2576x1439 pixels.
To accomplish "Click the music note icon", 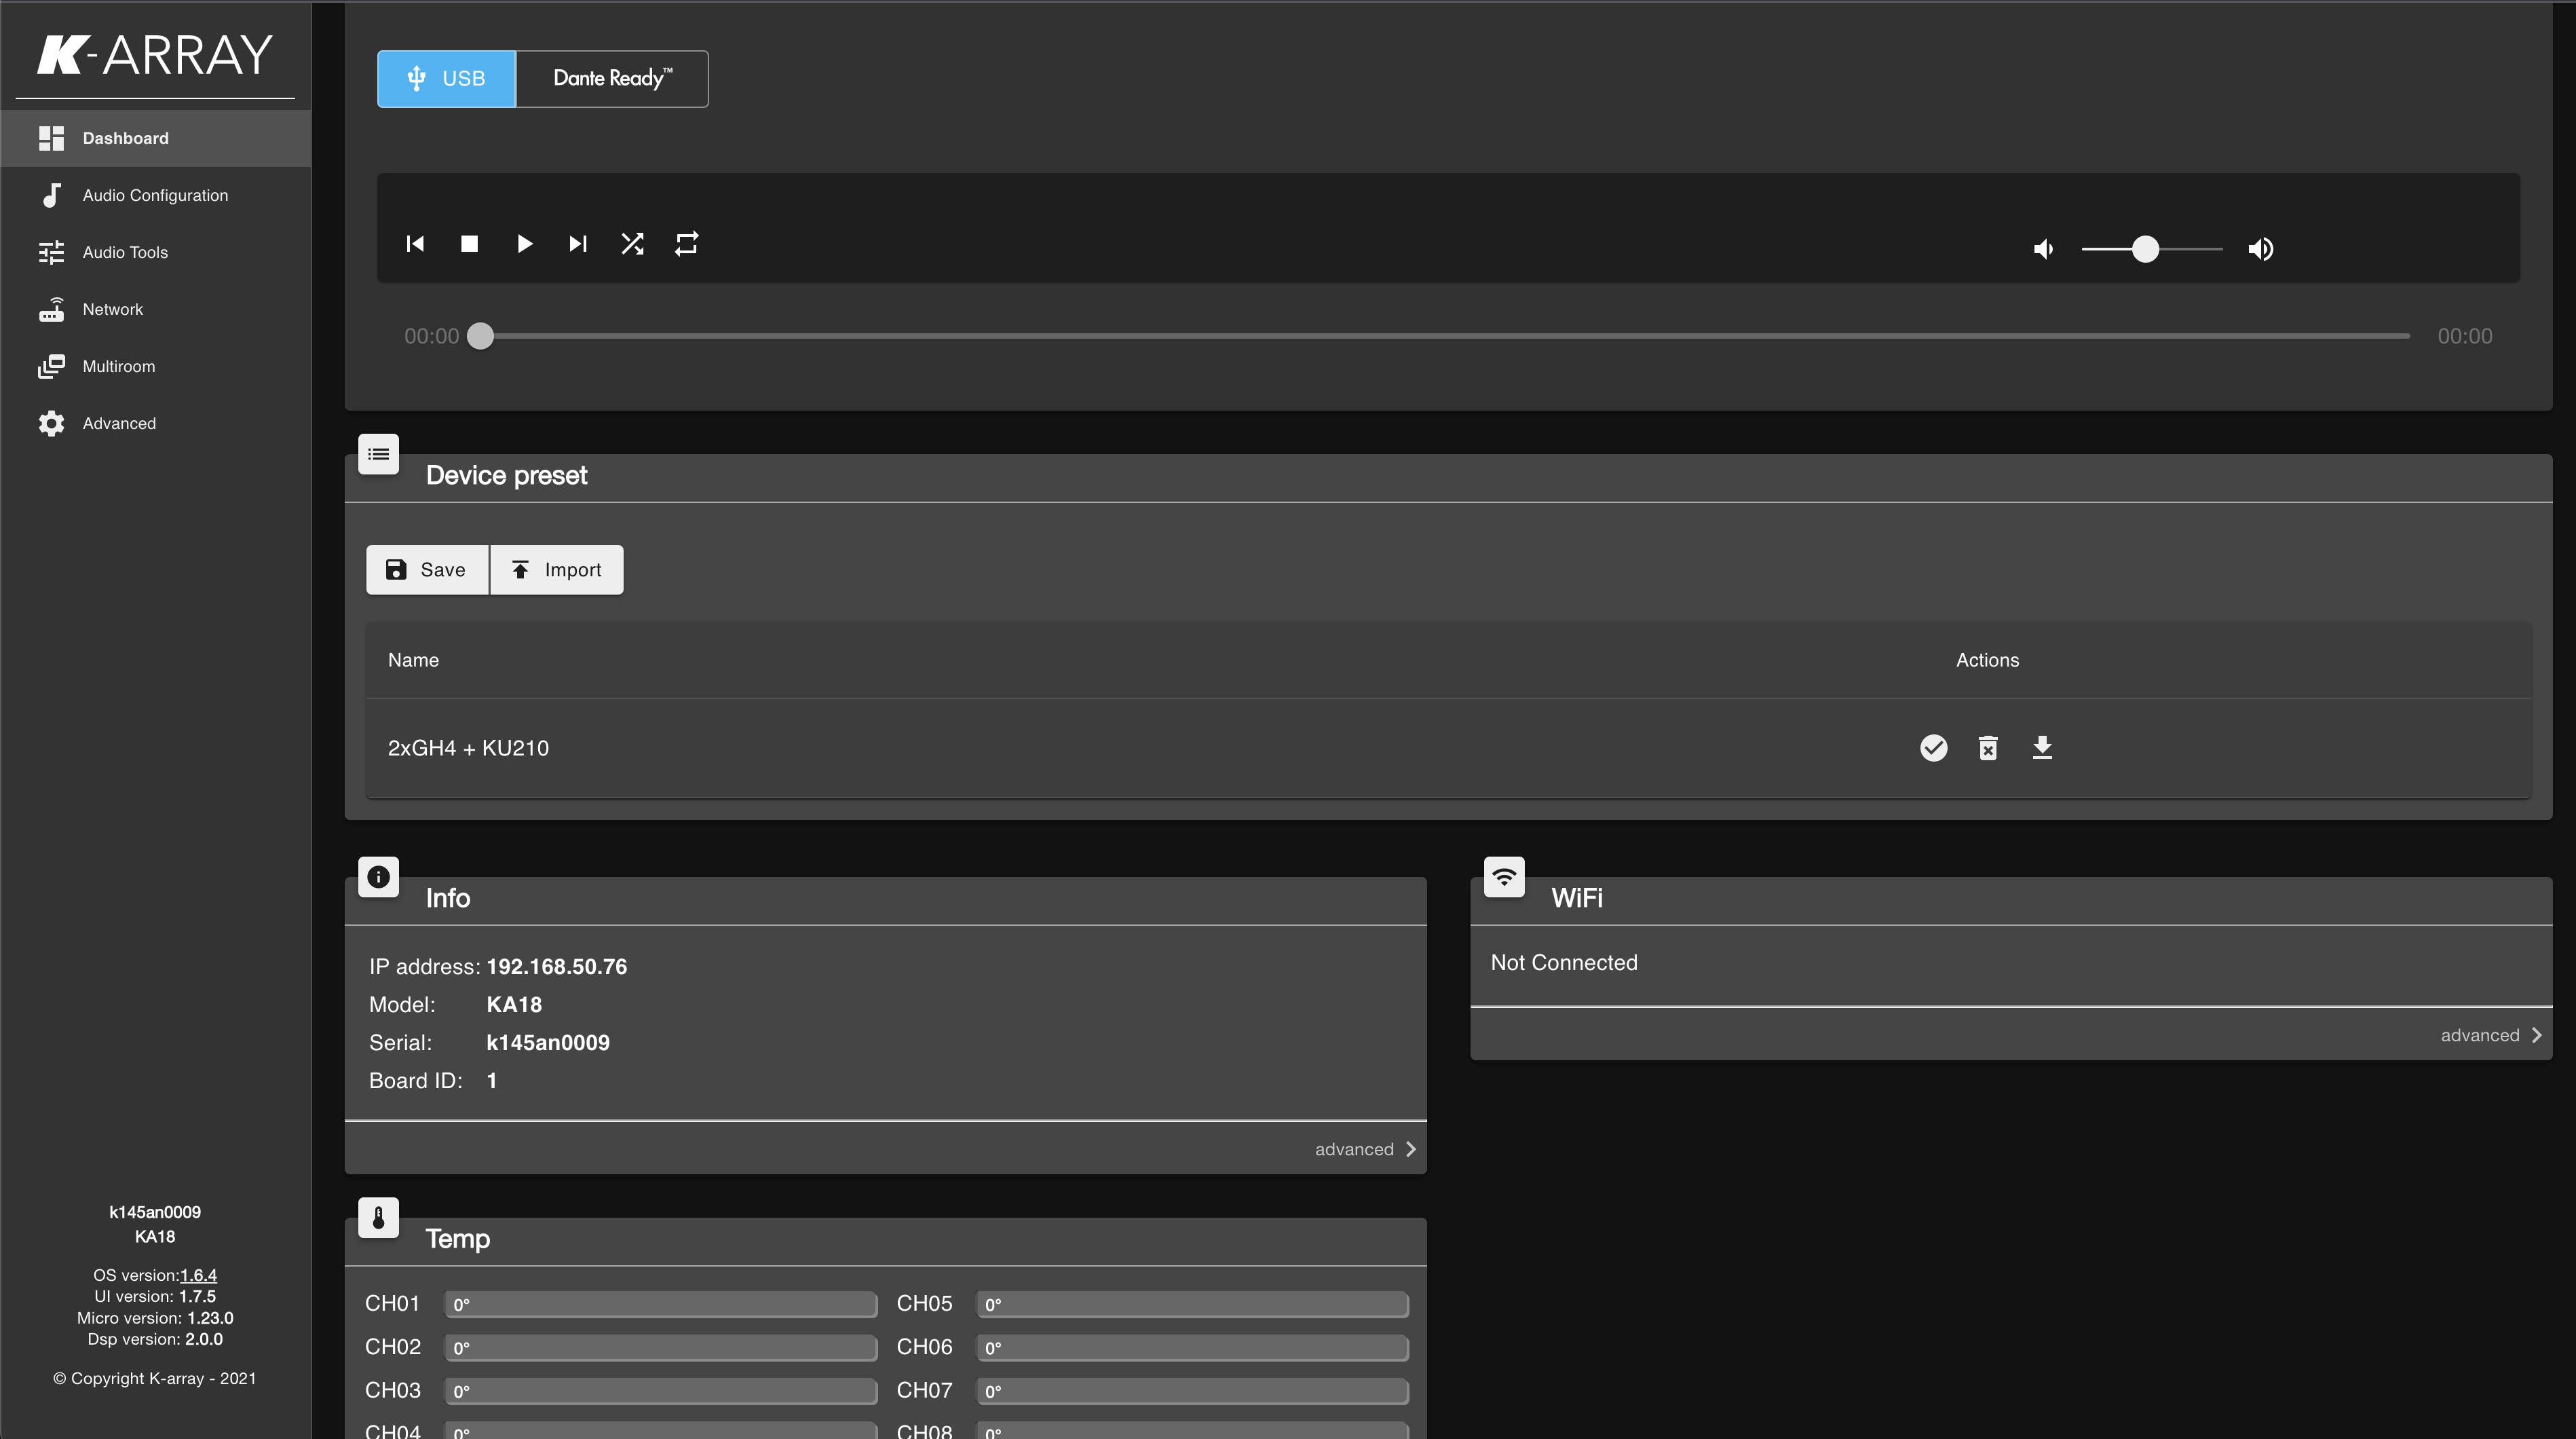I will click(x=51, y=195).
